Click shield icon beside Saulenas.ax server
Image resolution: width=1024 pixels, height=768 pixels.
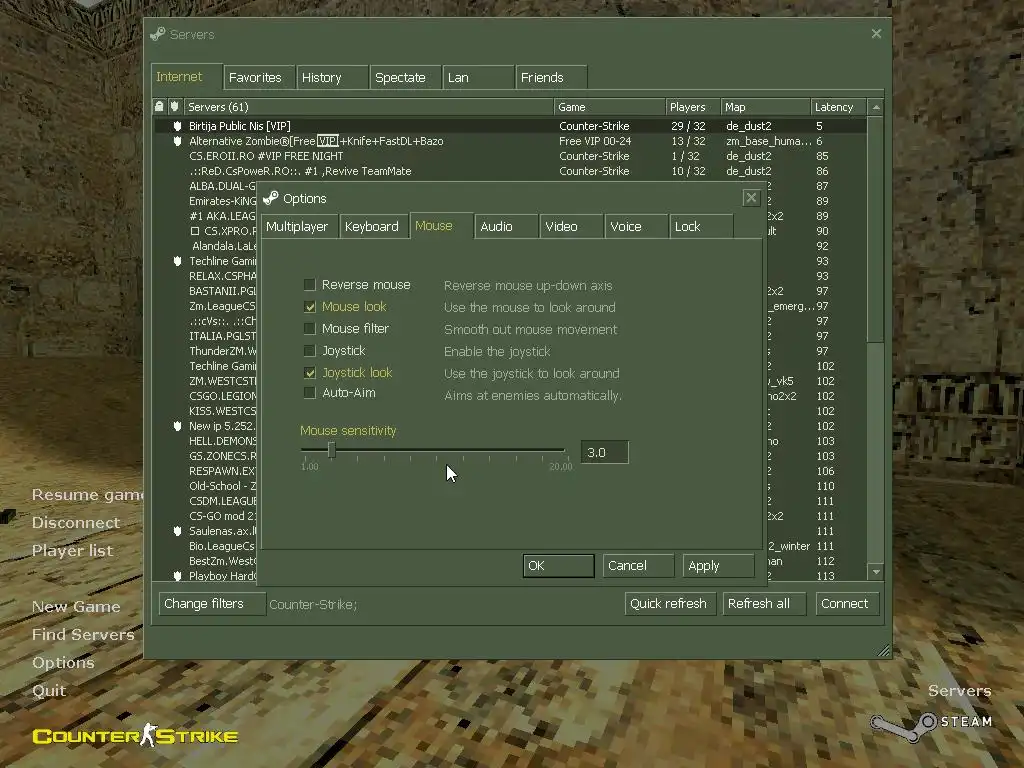point(177,531)
